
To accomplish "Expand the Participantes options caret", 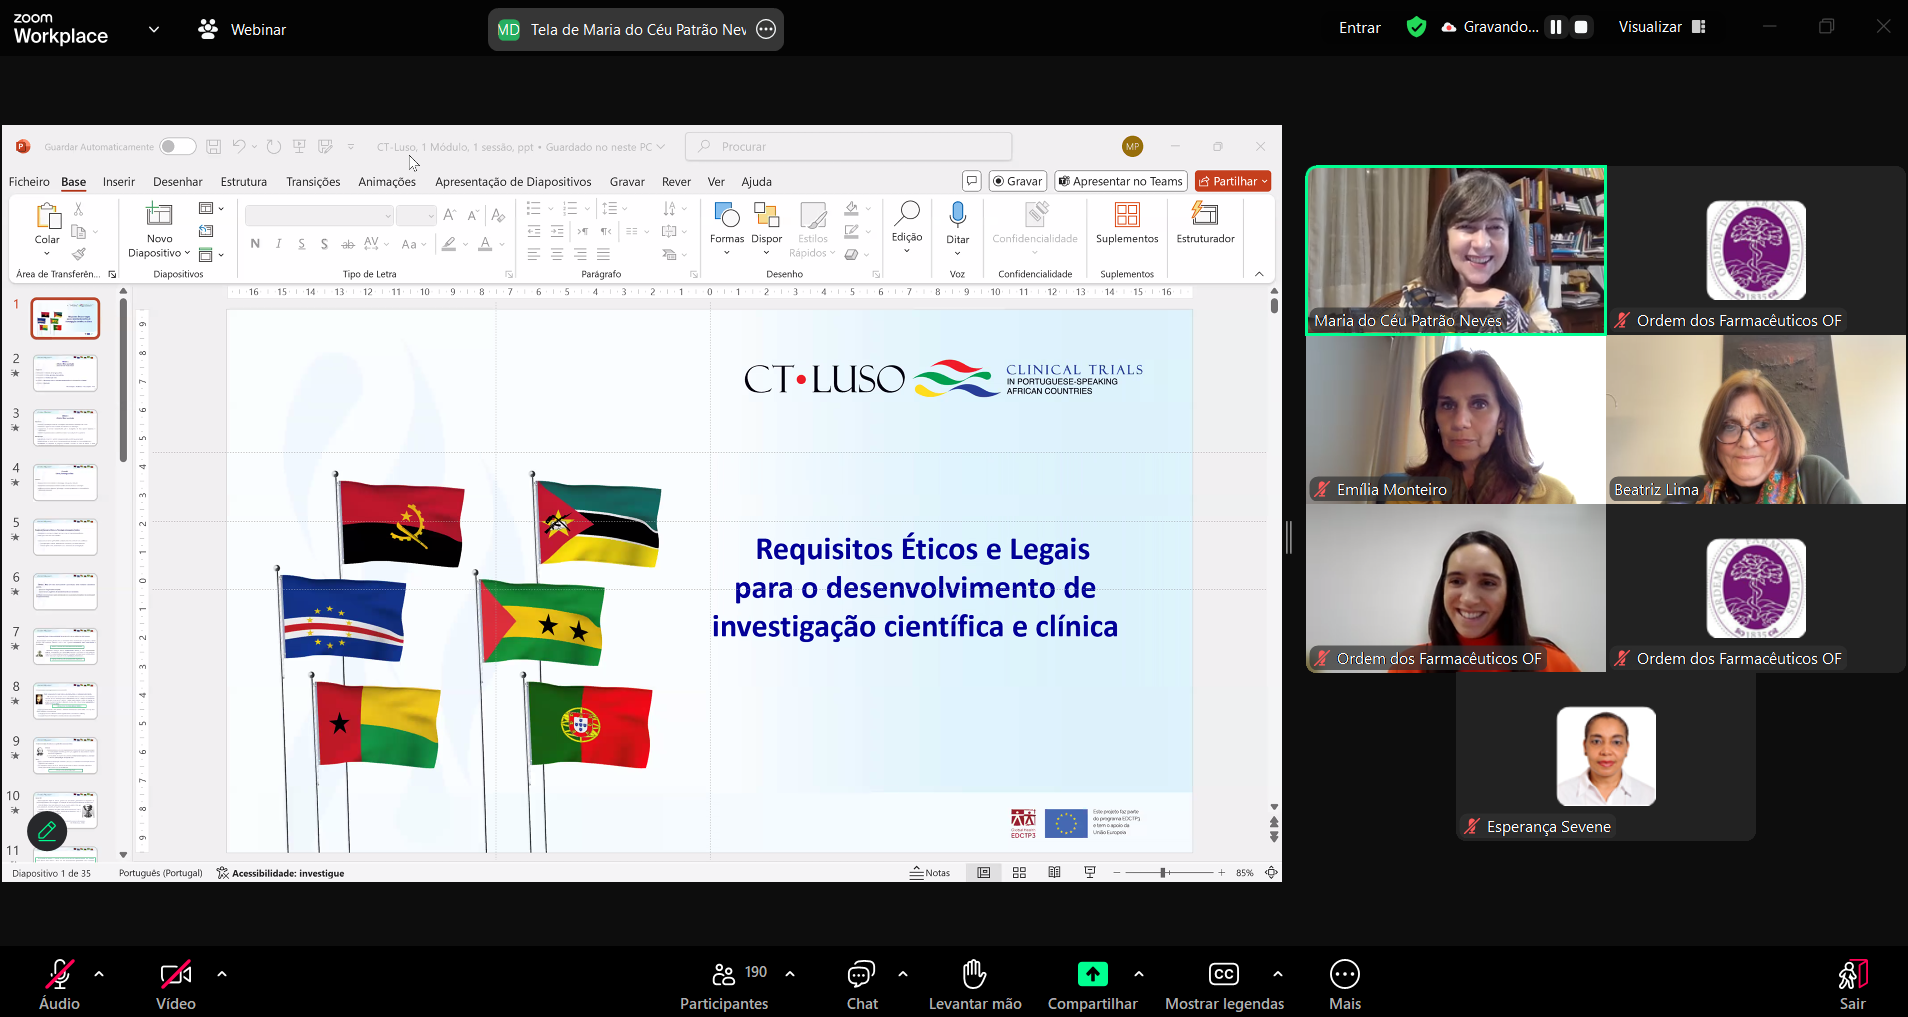I will click(790, 973).
